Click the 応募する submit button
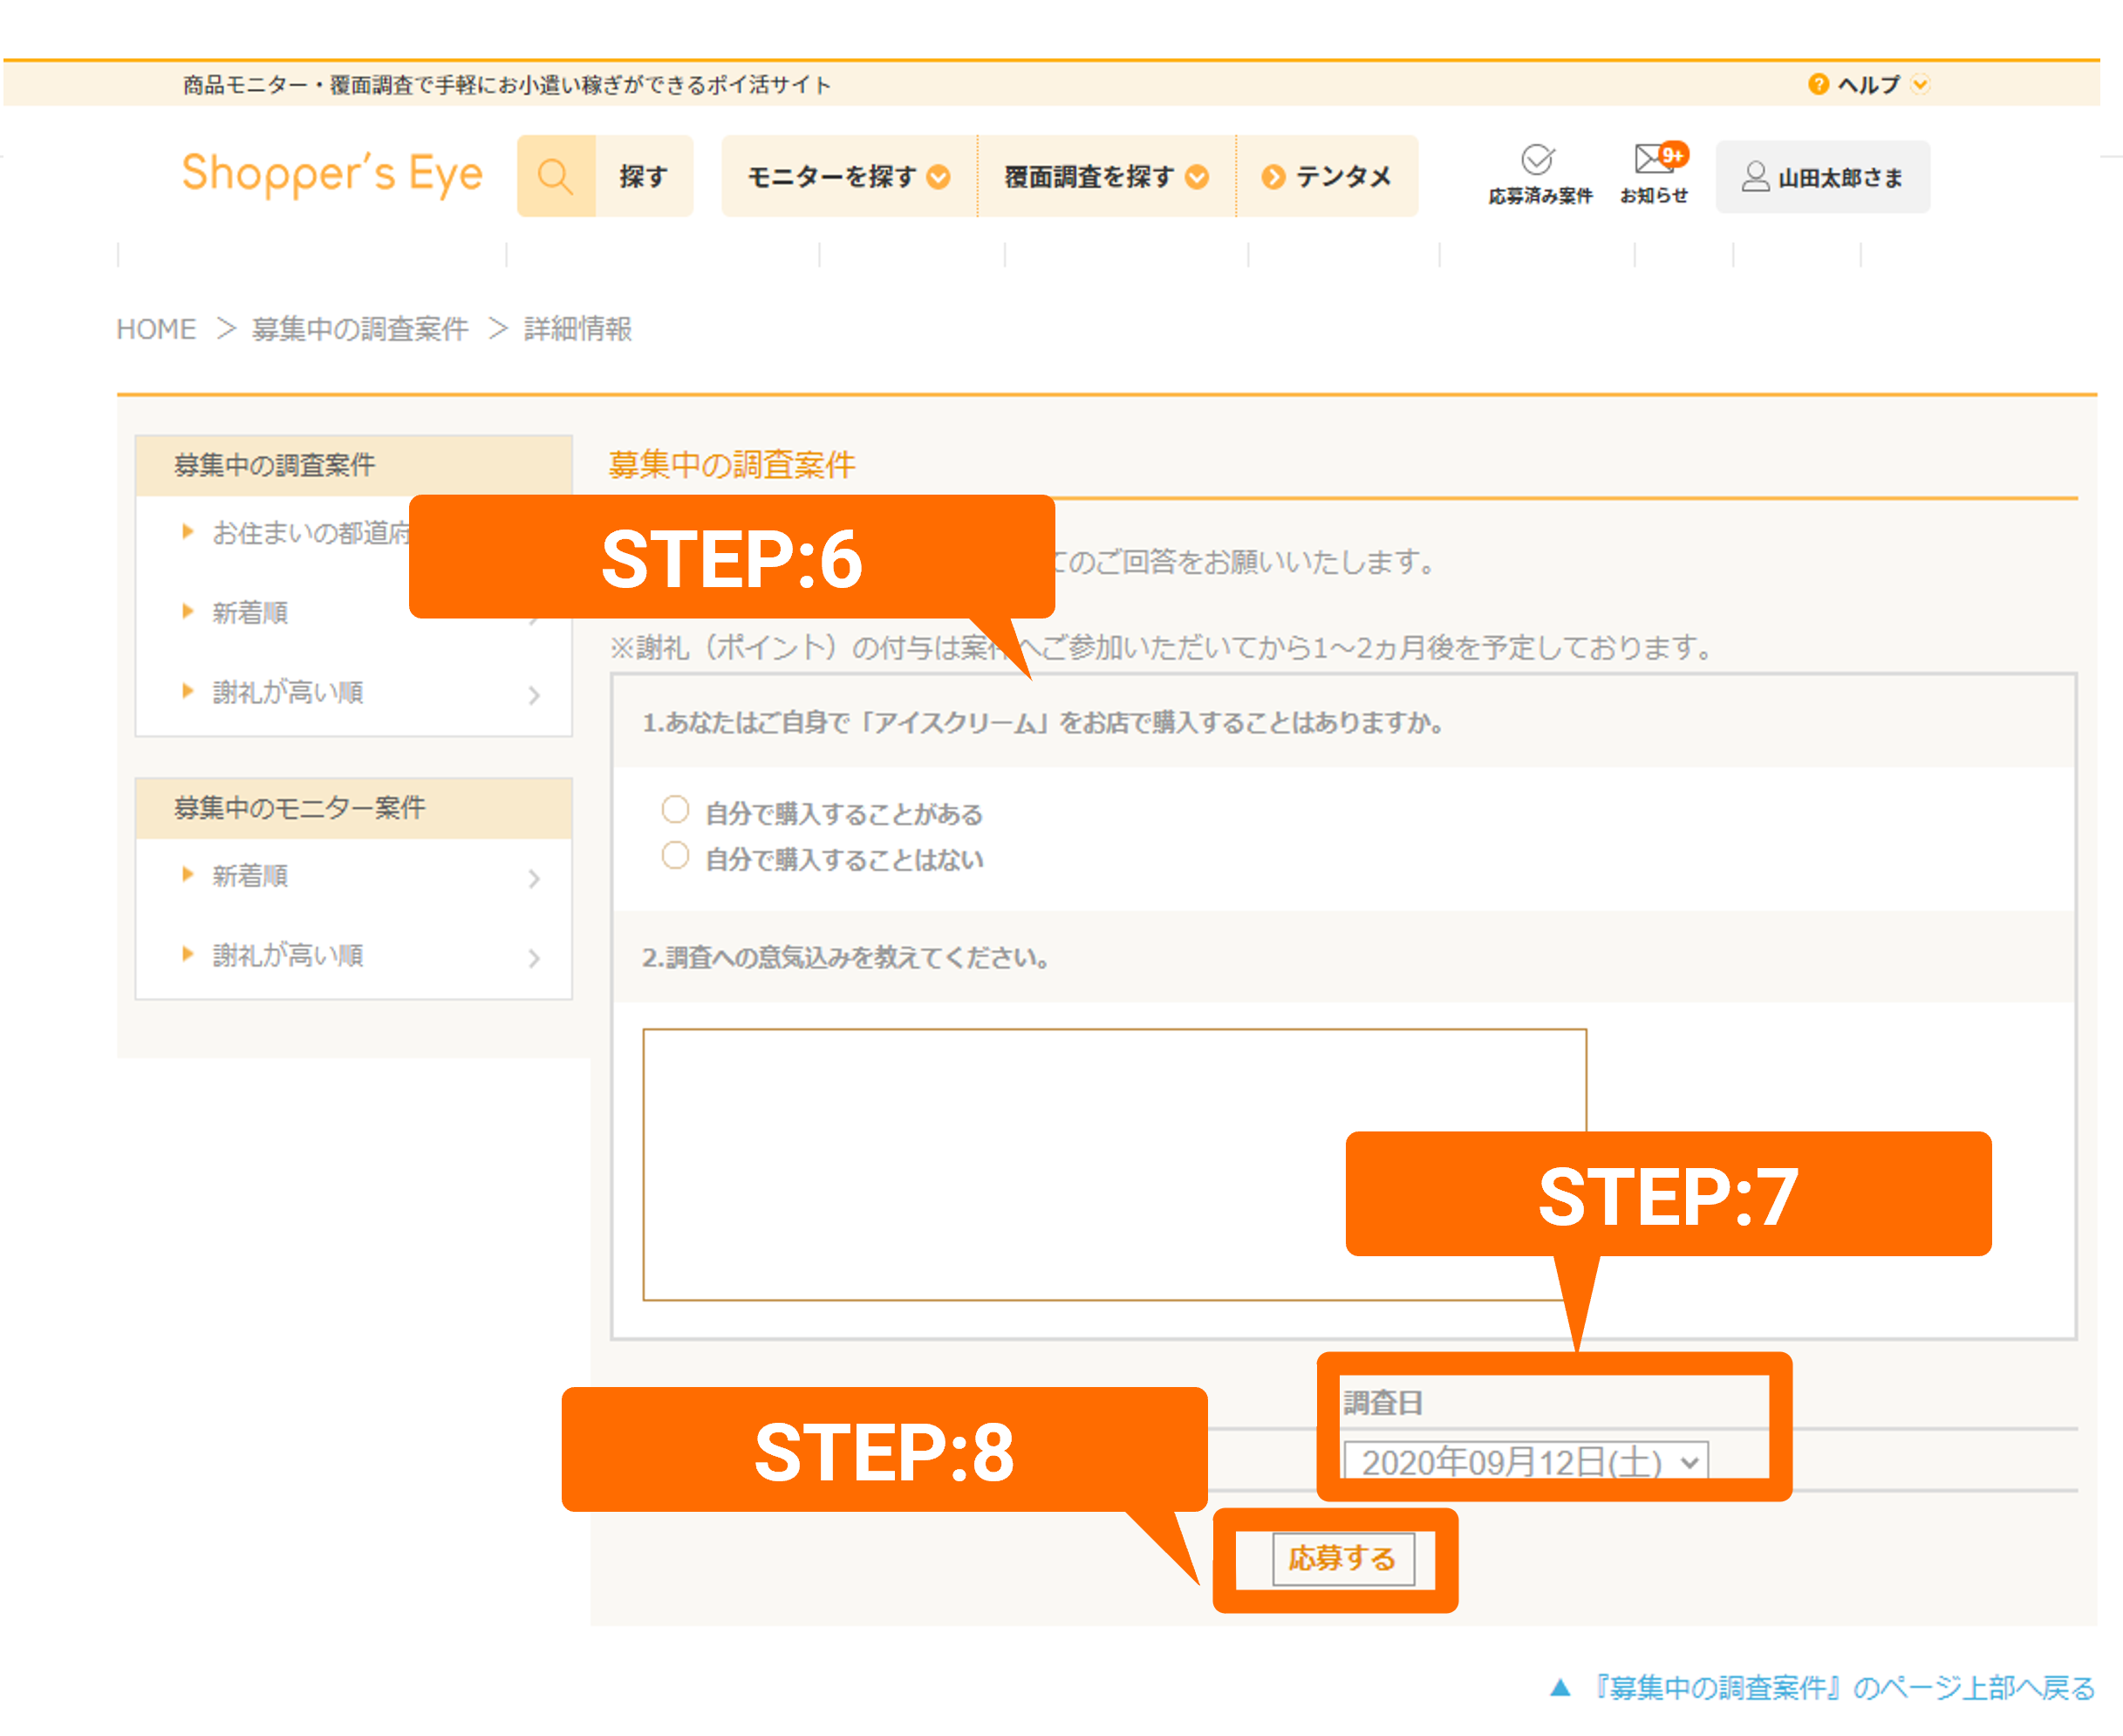 point(1343,1558)
